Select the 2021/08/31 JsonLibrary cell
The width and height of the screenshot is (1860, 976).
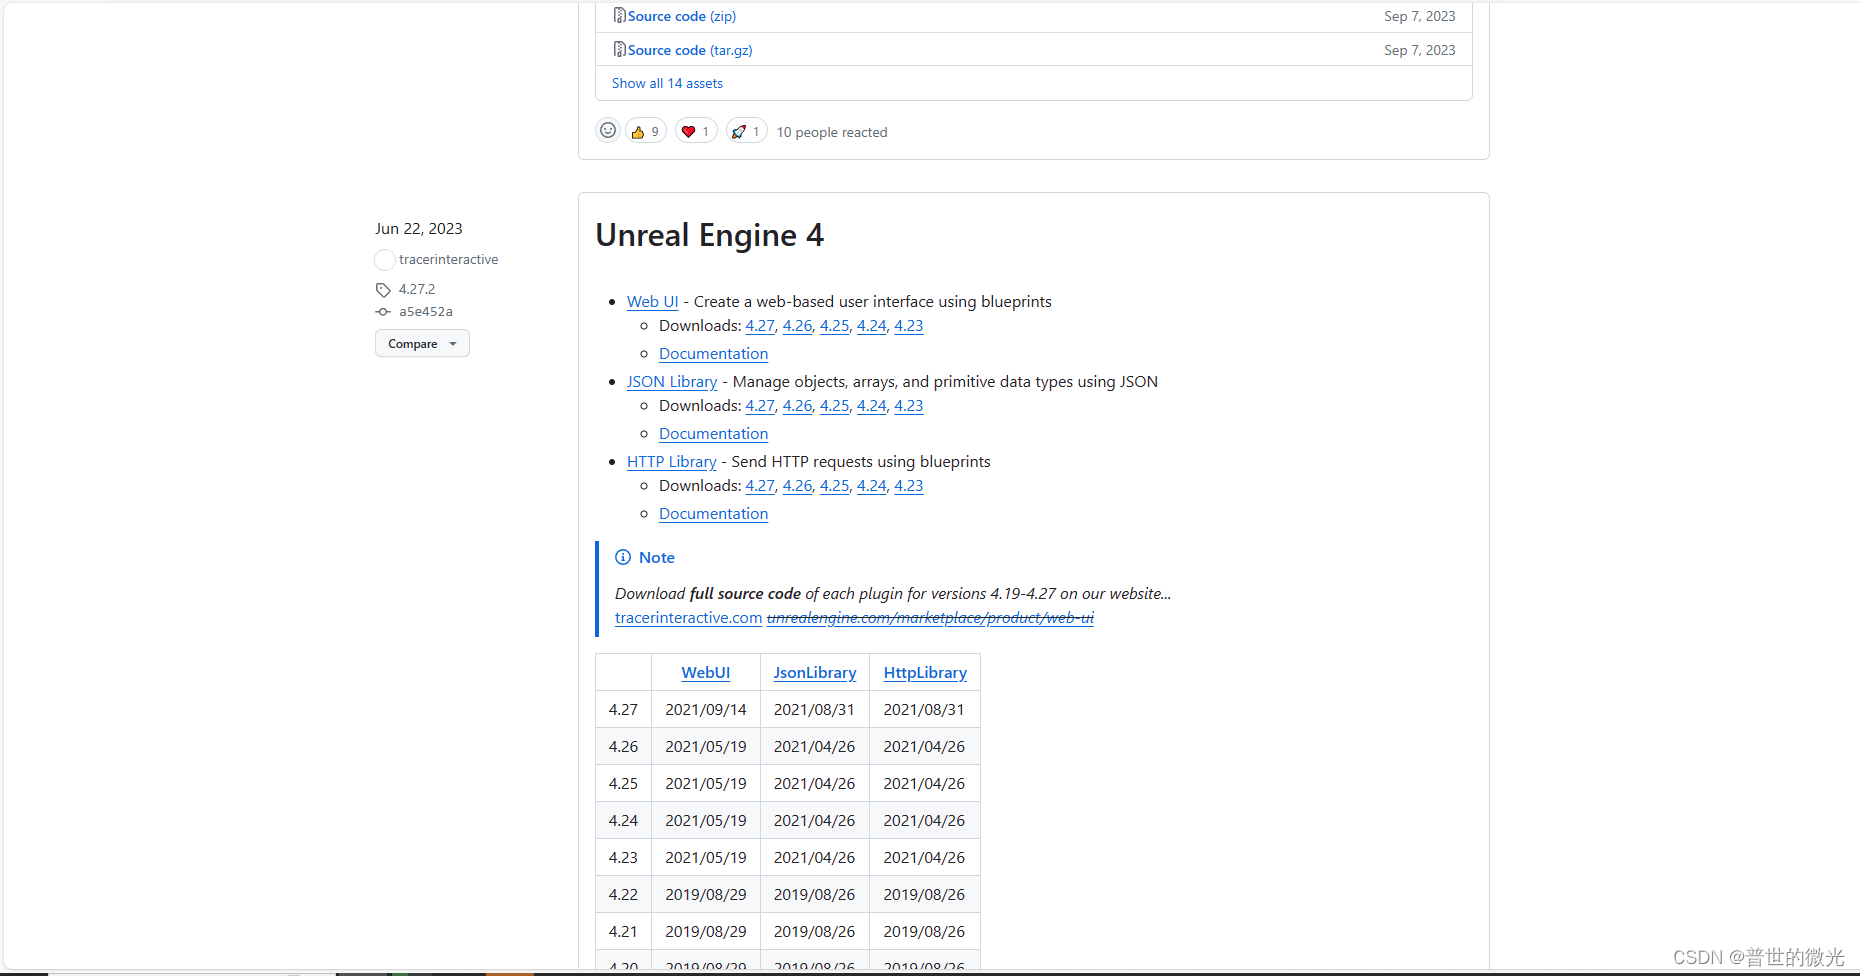tap(814, 709)
